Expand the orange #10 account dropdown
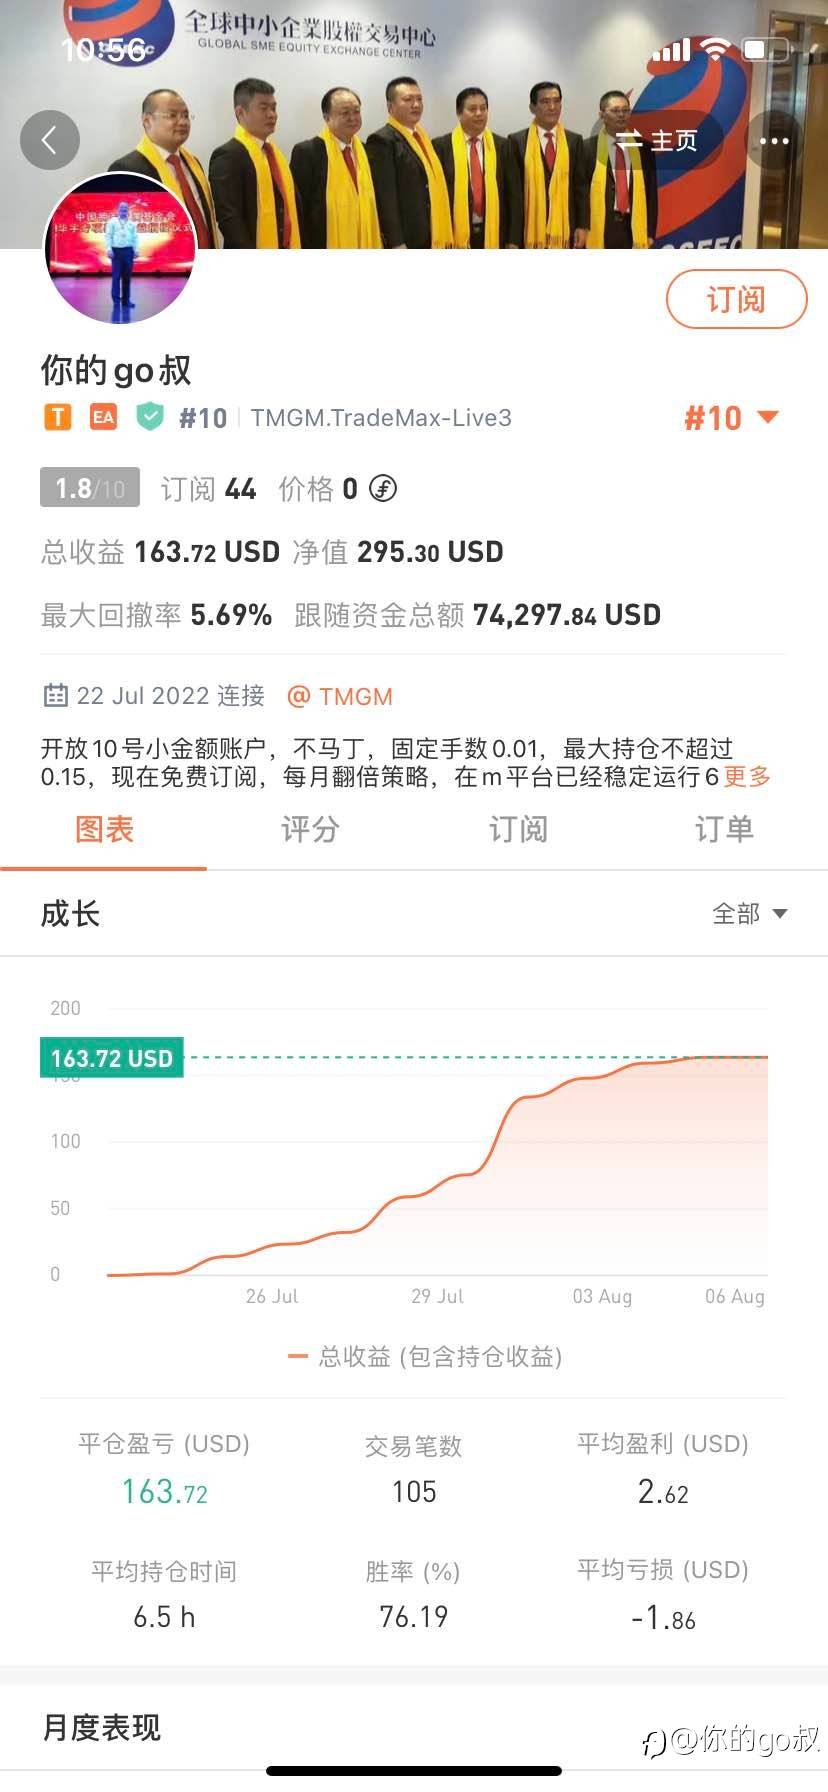The image size is (828, 1792). pyautogui.click(x=731, y=418)
